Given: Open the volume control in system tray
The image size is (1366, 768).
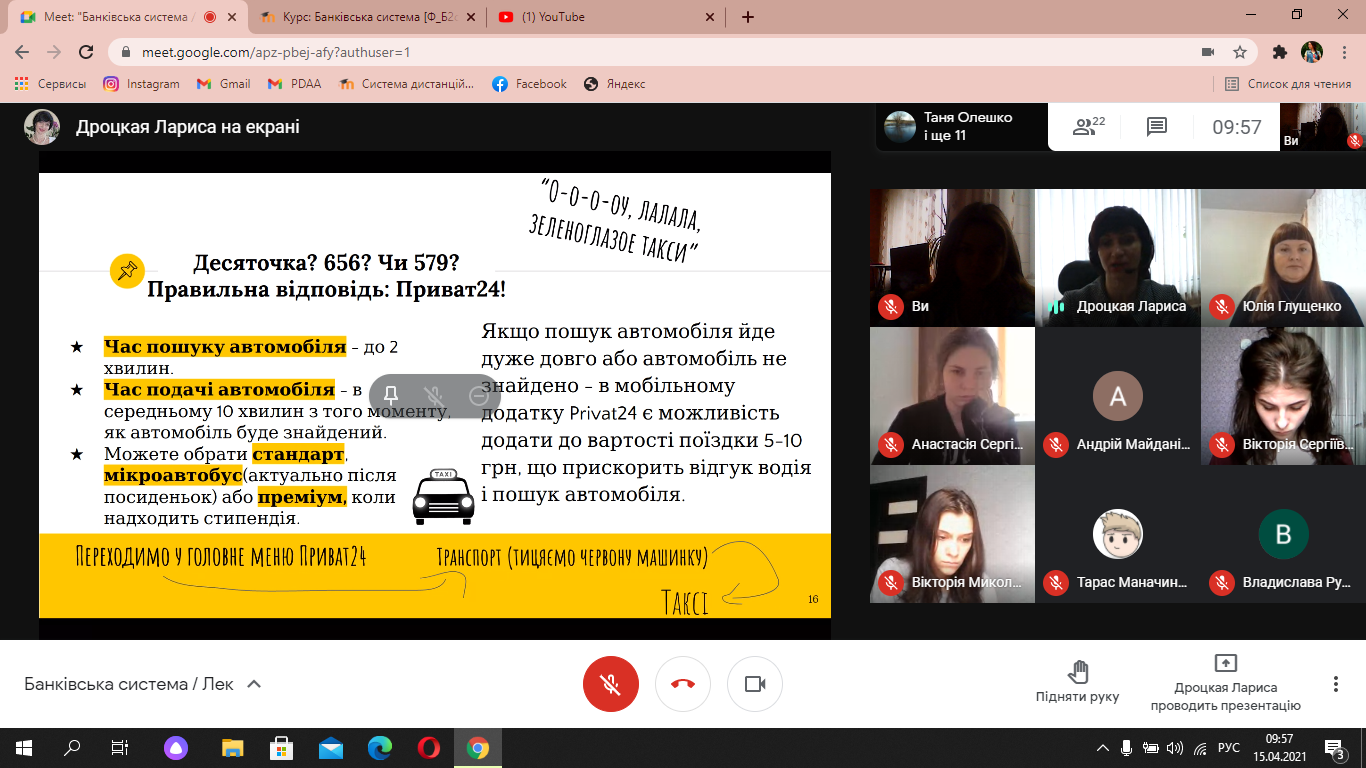Looking at the screenshot, I should (1174, 747).
